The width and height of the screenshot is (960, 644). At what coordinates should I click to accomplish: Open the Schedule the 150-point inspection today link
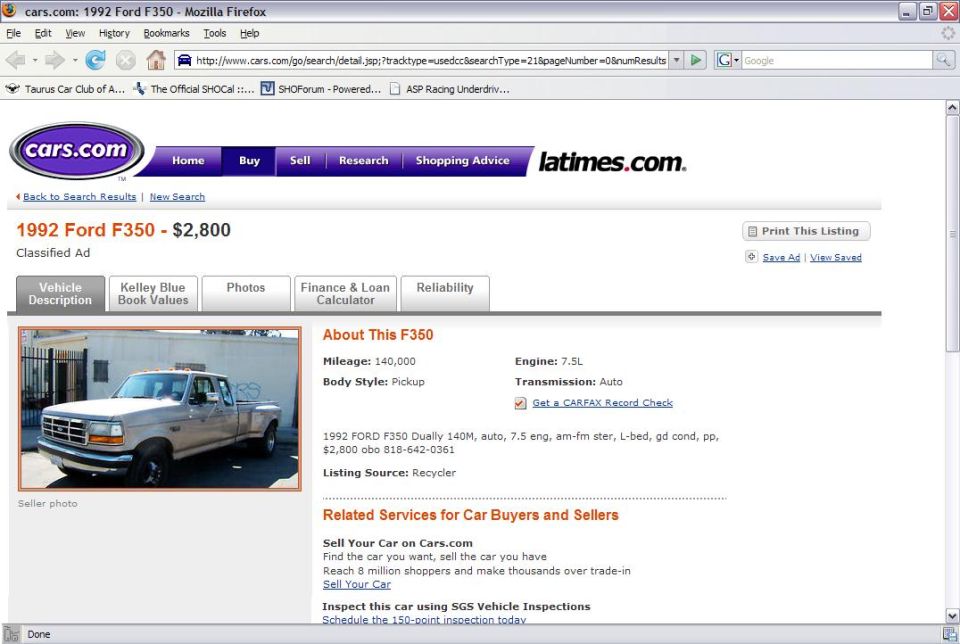click(424, 620)
